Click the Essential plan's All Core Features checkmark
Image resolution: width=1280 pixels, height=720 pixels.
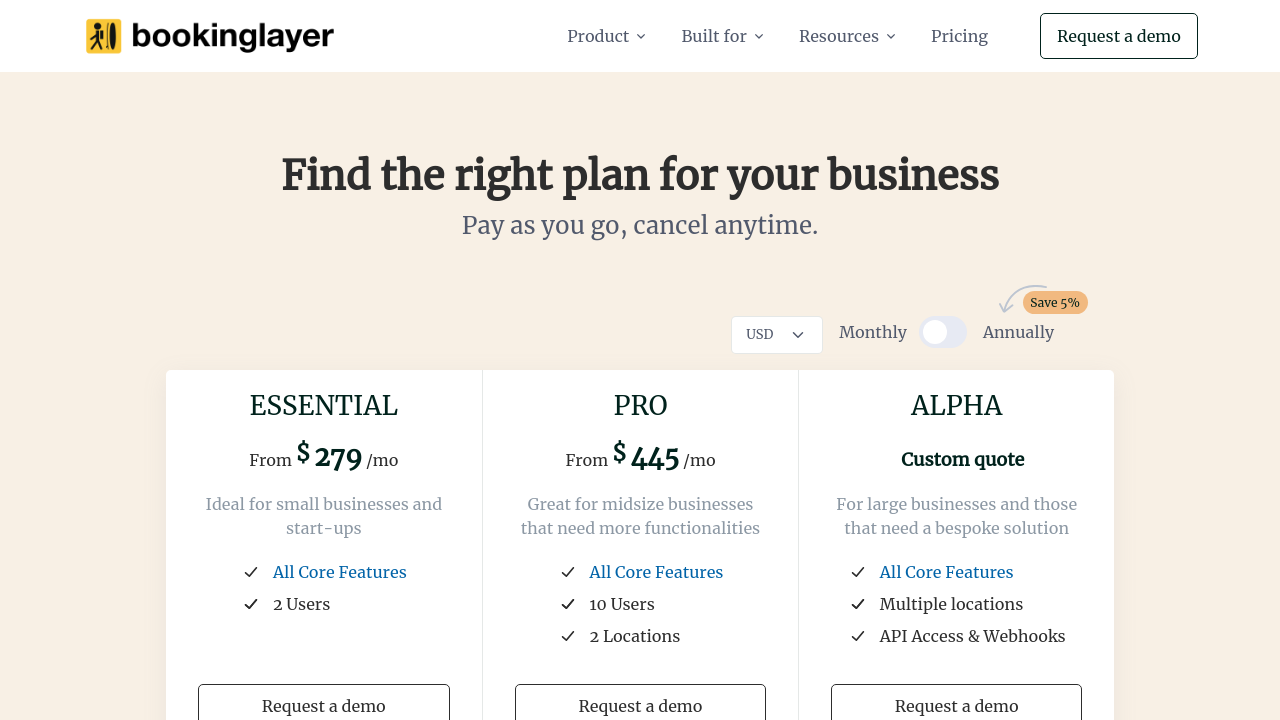tap(251, 572)
